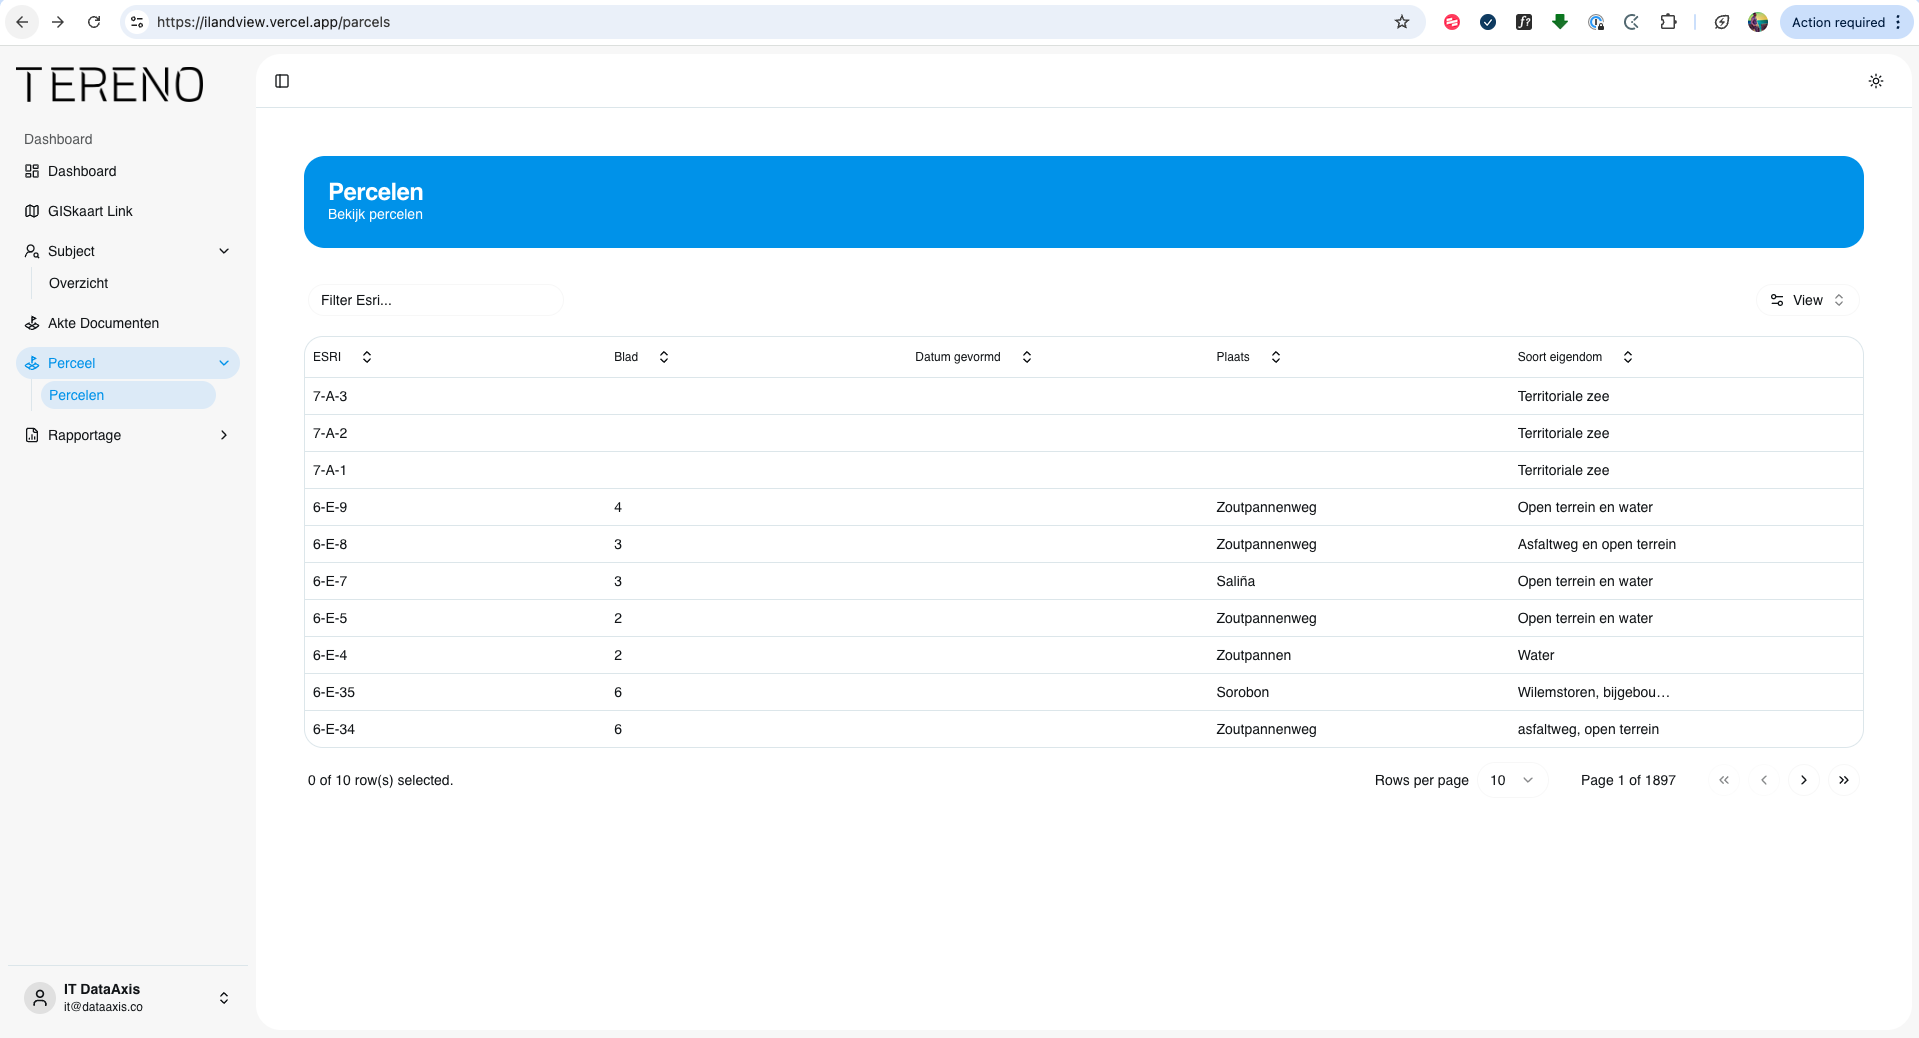Click the Saliña place cell
Image resolution: width=1919 pixels, height=1038 pixels.
pyautogui.click(x=1235, y=581)
